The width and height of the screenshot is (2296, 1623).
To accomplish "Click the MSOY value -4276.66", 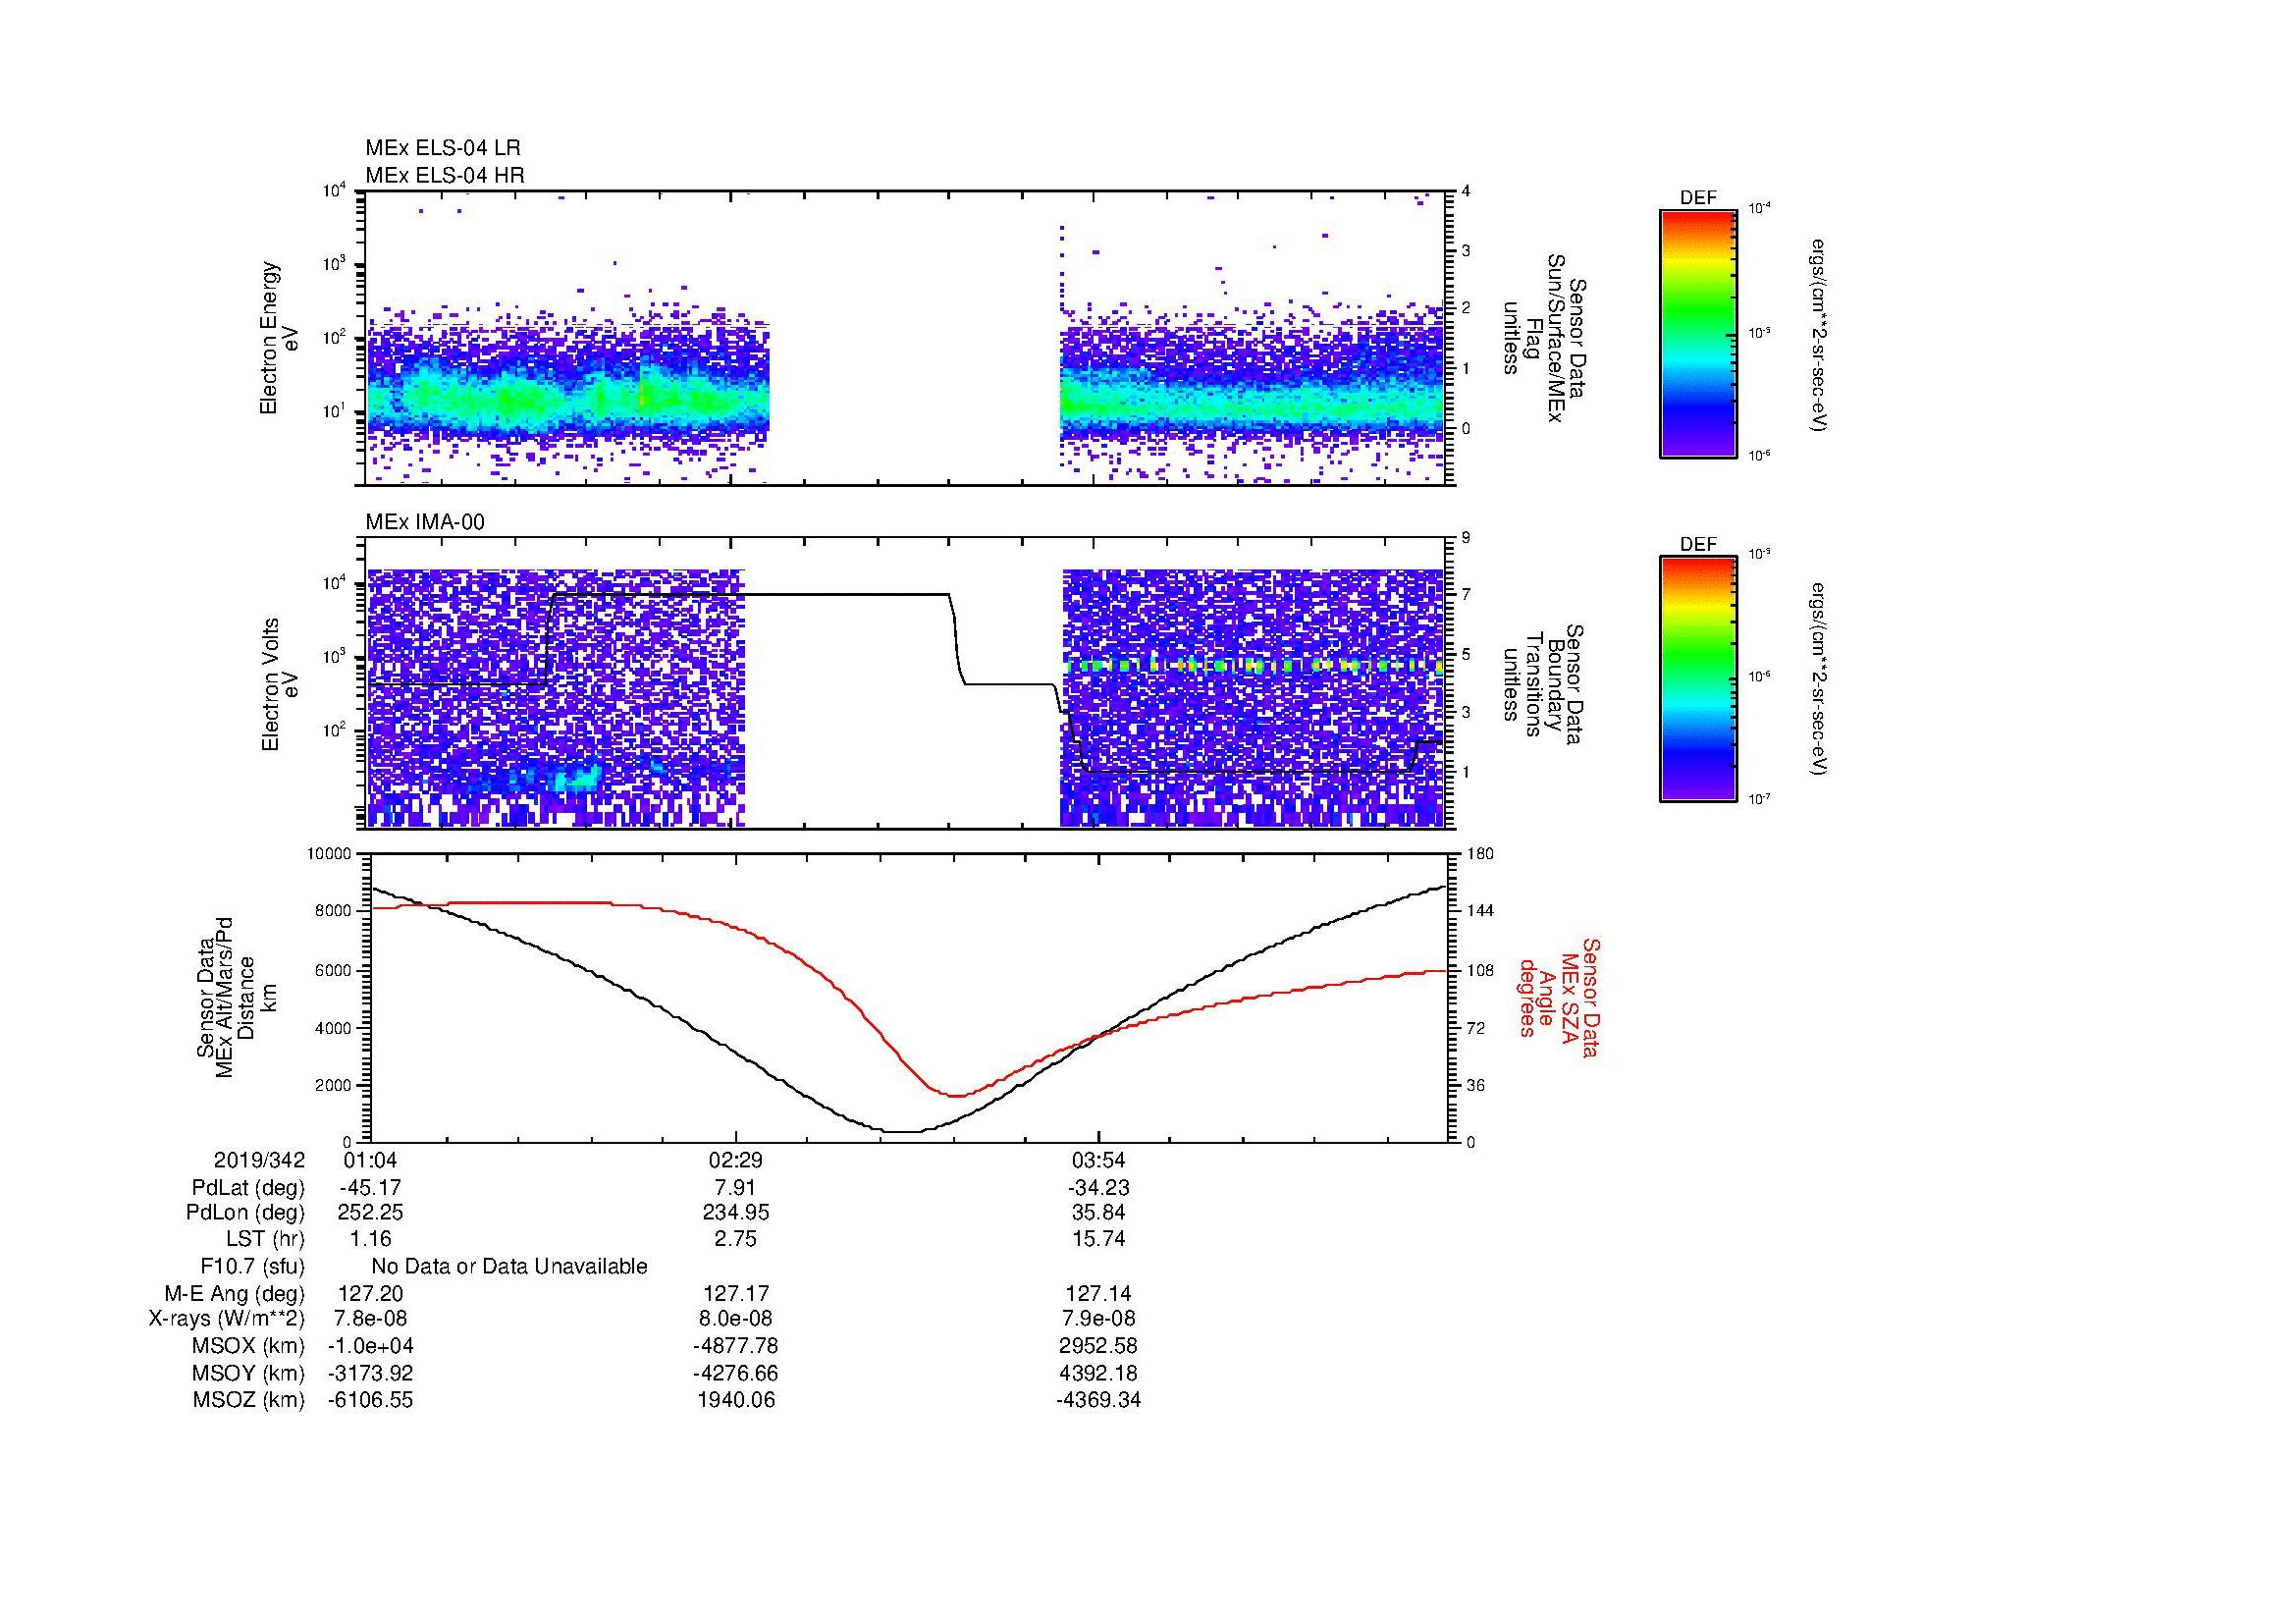I will [736, 1373].
